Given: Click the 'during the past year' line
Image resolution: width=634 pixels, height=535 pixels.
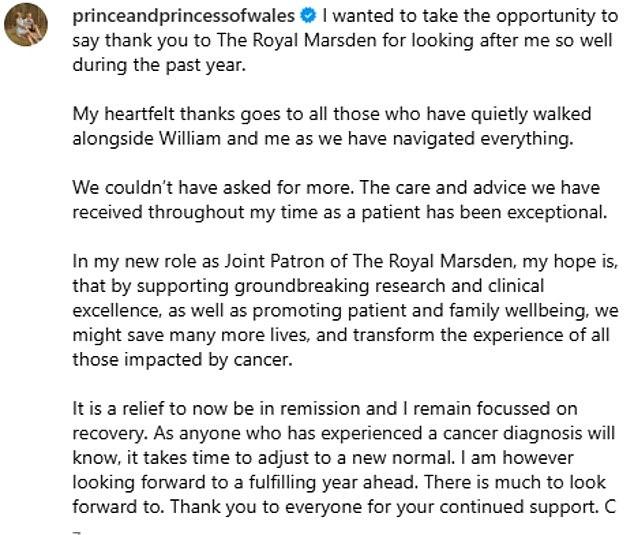Looking at the screenshot, I should click(159, 66).
